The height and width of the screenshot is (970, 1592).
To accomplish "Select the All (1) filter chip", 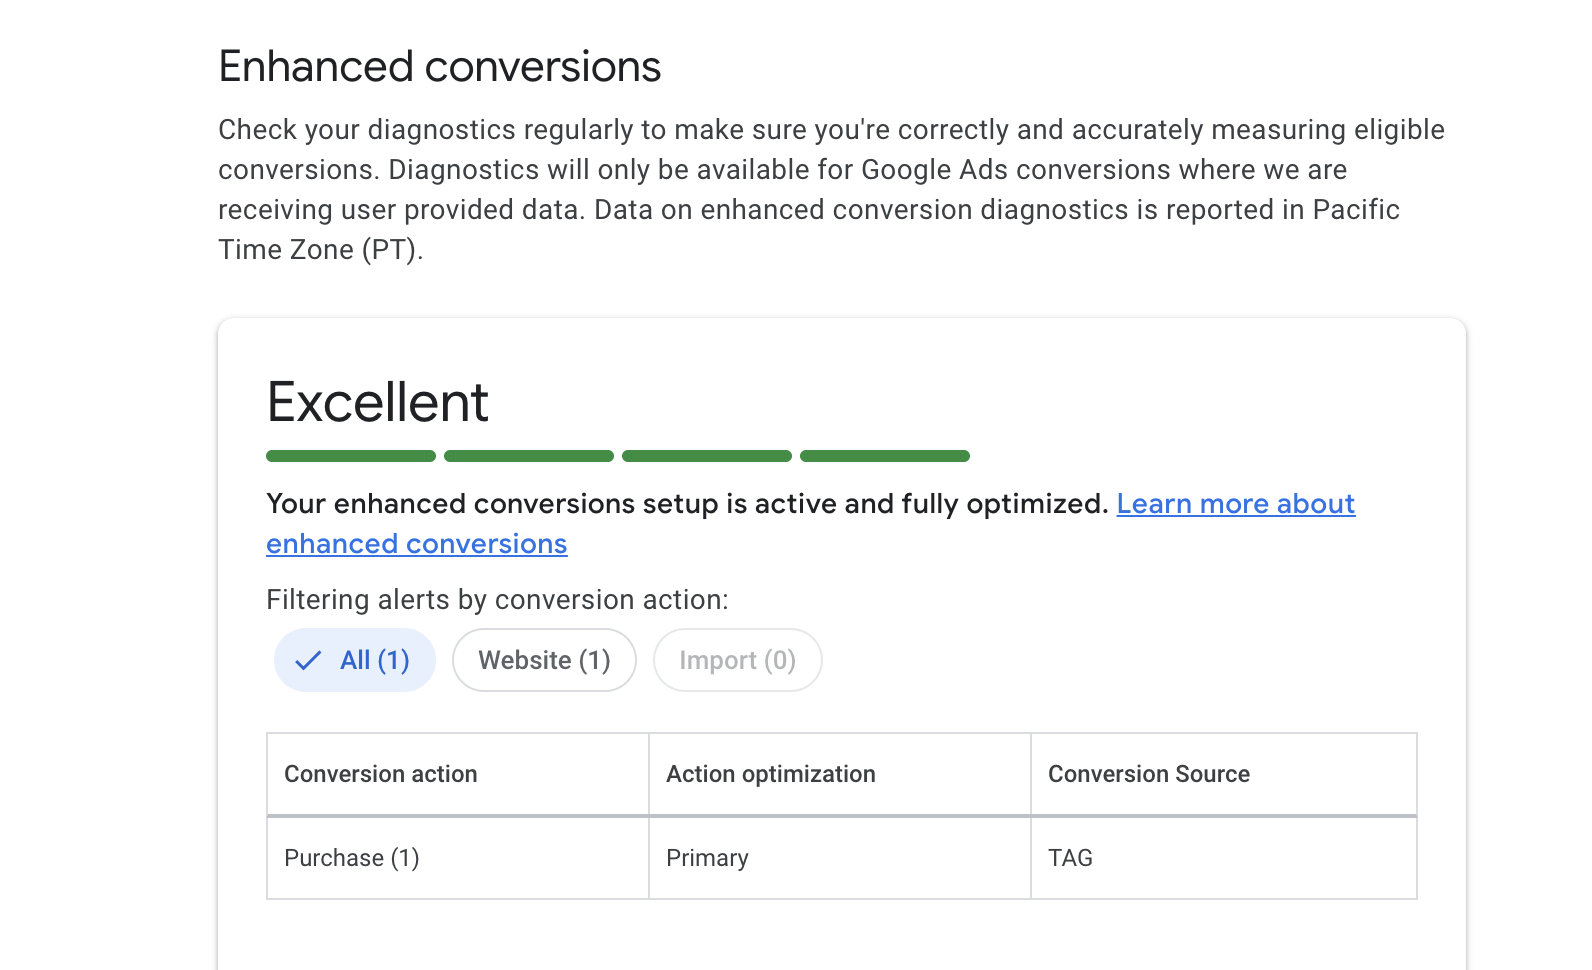I will point(355,660).
